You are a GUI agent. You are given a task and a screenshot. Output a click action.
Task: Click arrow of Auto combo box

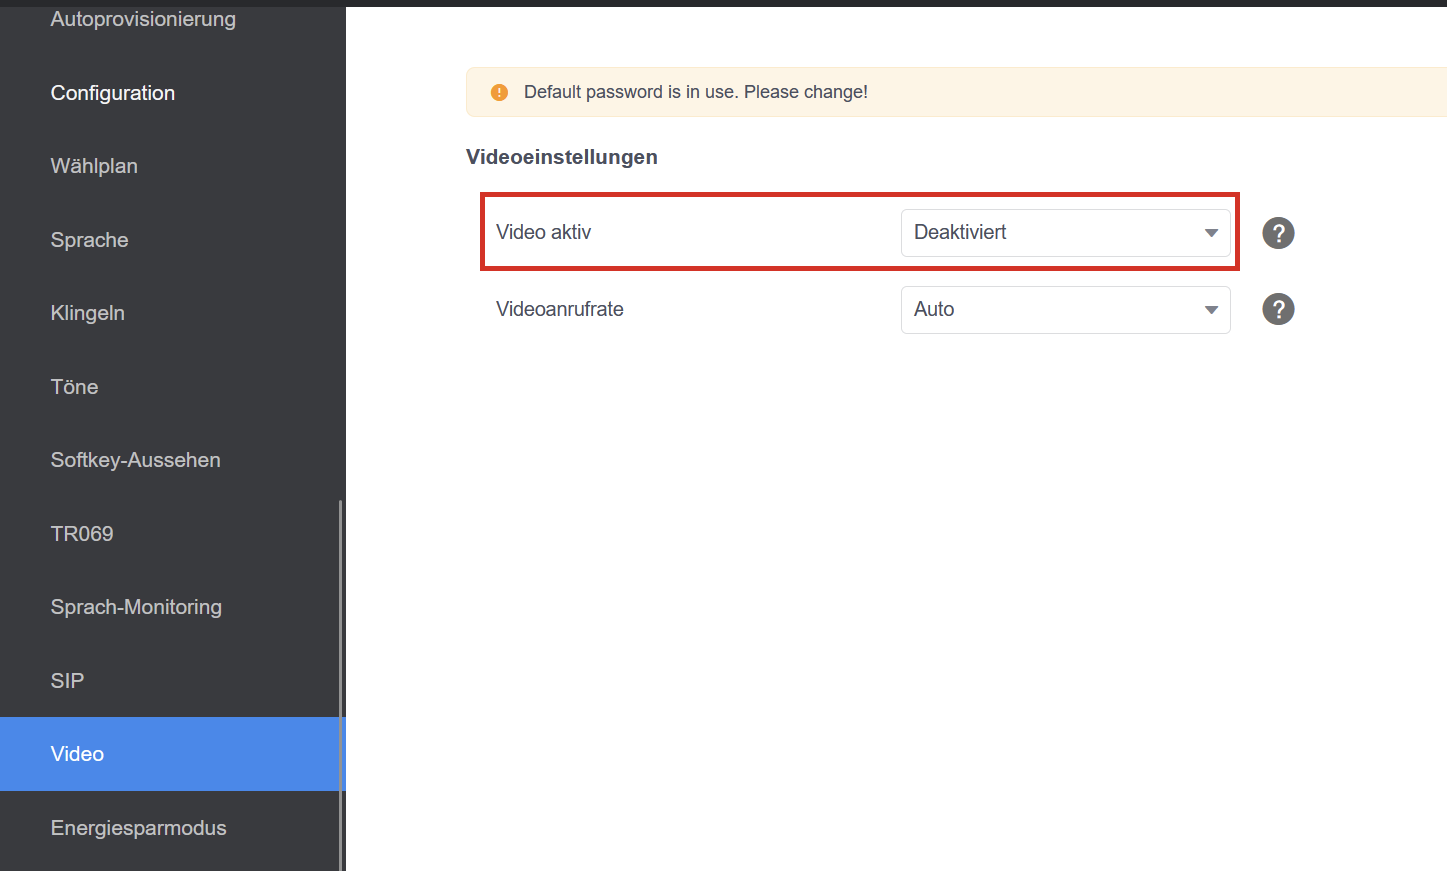1211,310
